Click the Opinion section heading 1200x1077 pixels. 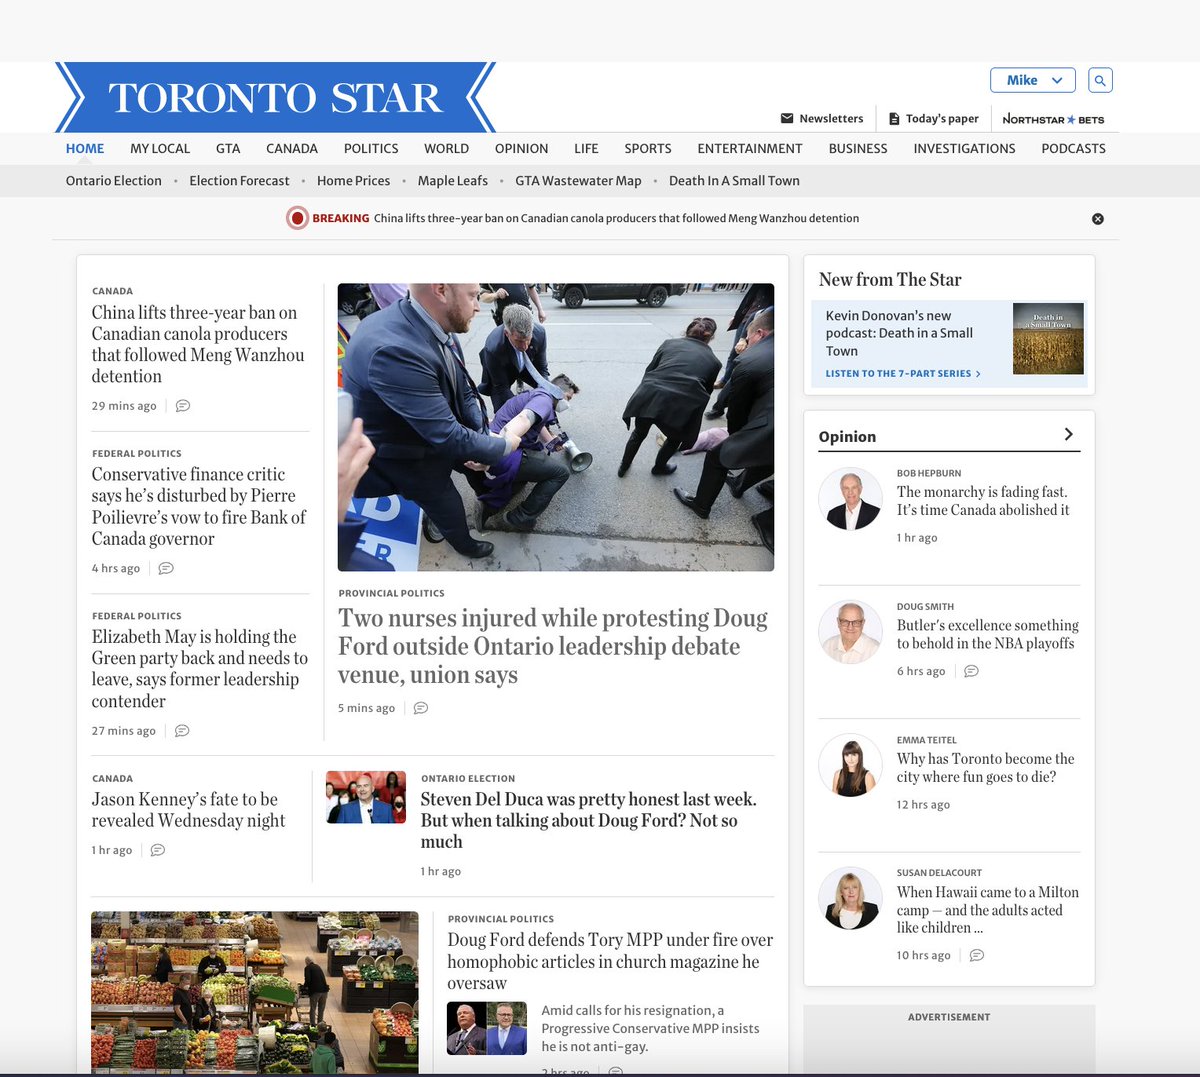pyautogui.click(x=847, y=437)
